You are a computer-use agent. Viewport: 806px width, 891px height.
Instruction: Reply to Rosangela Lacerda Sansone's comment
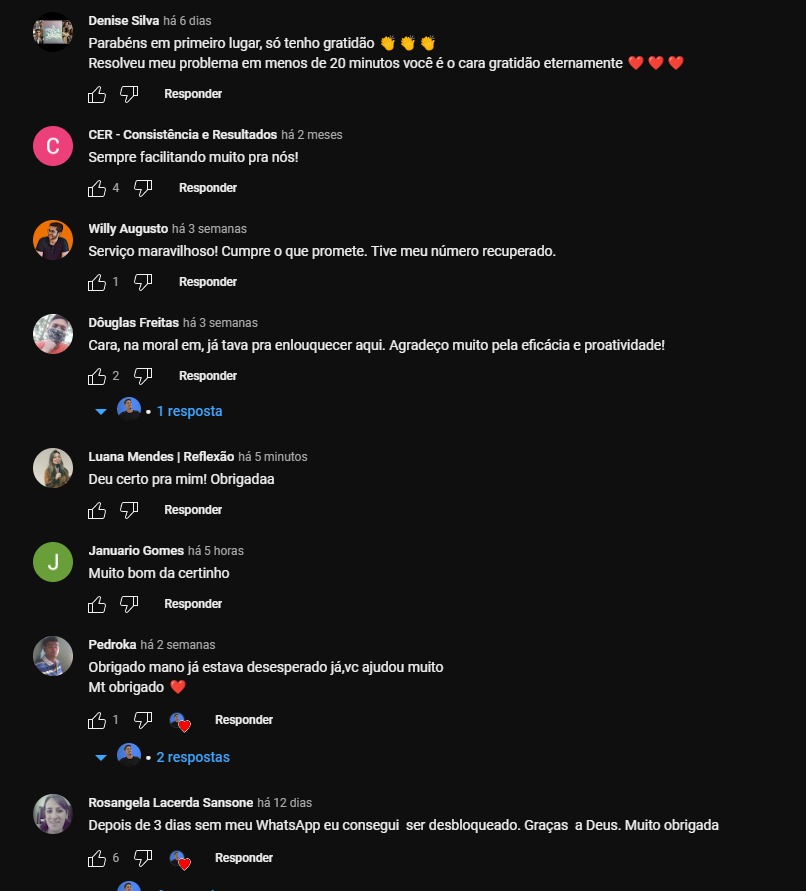[x=243, y=857]
